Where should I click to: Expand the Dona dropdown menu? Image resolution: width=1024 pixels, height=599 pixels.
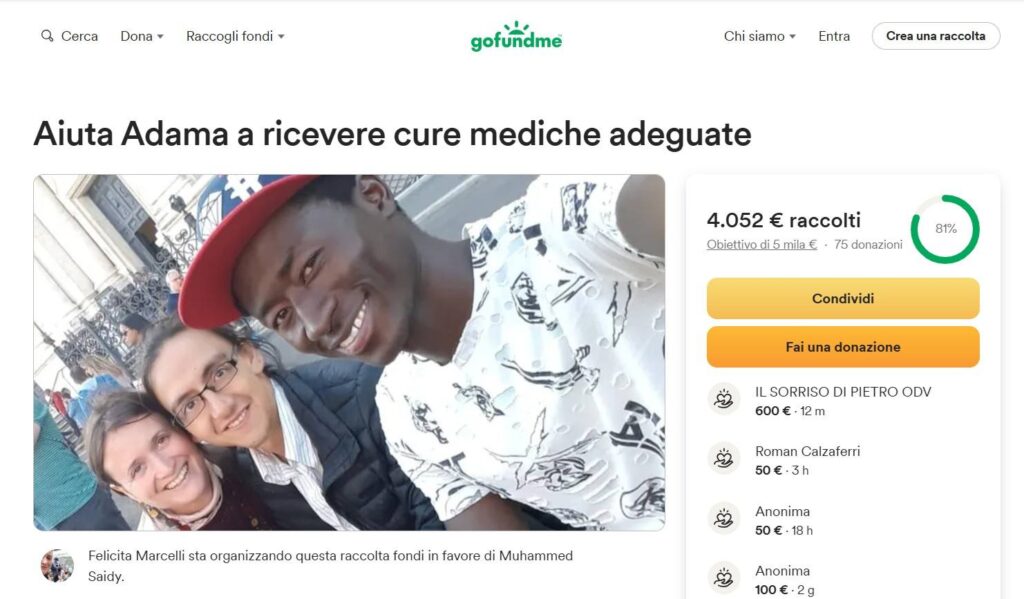[x=142, y=36]
